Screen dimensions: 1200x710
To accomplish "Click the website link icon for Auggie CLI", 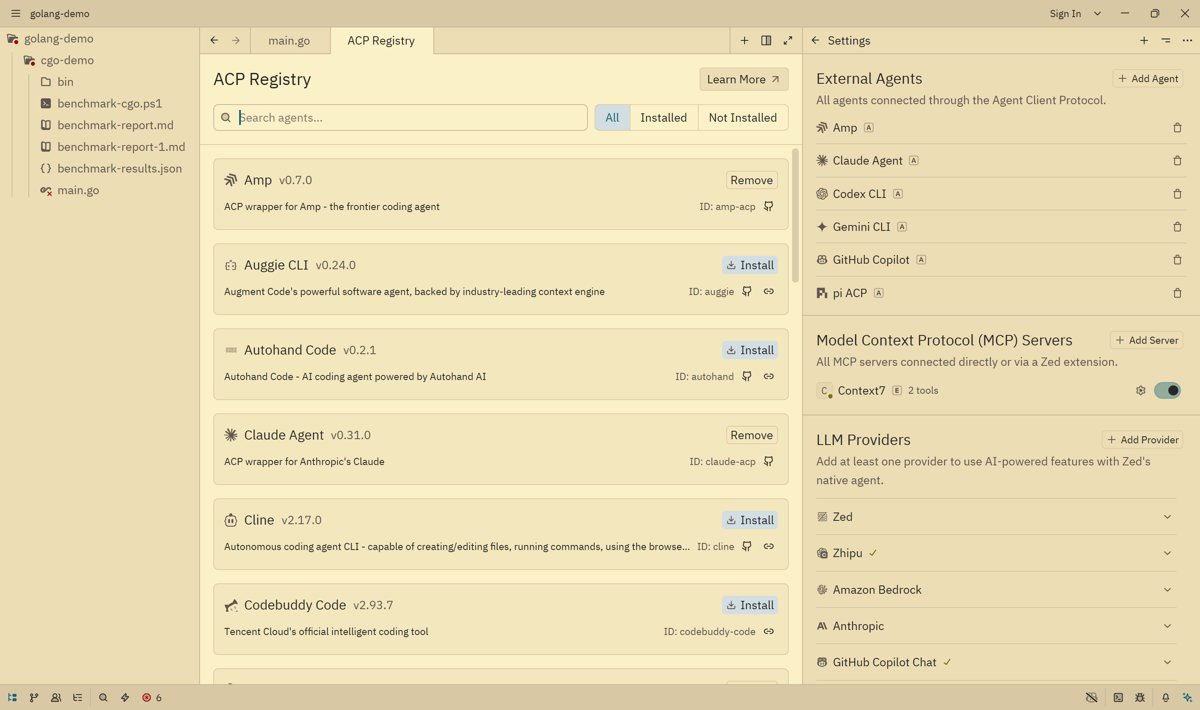I will (x=769, y=292).
